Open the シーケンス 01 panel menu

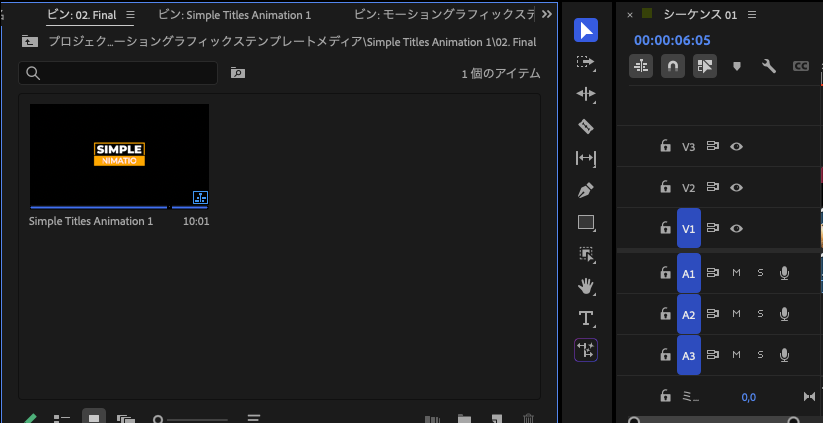(752, 15)
